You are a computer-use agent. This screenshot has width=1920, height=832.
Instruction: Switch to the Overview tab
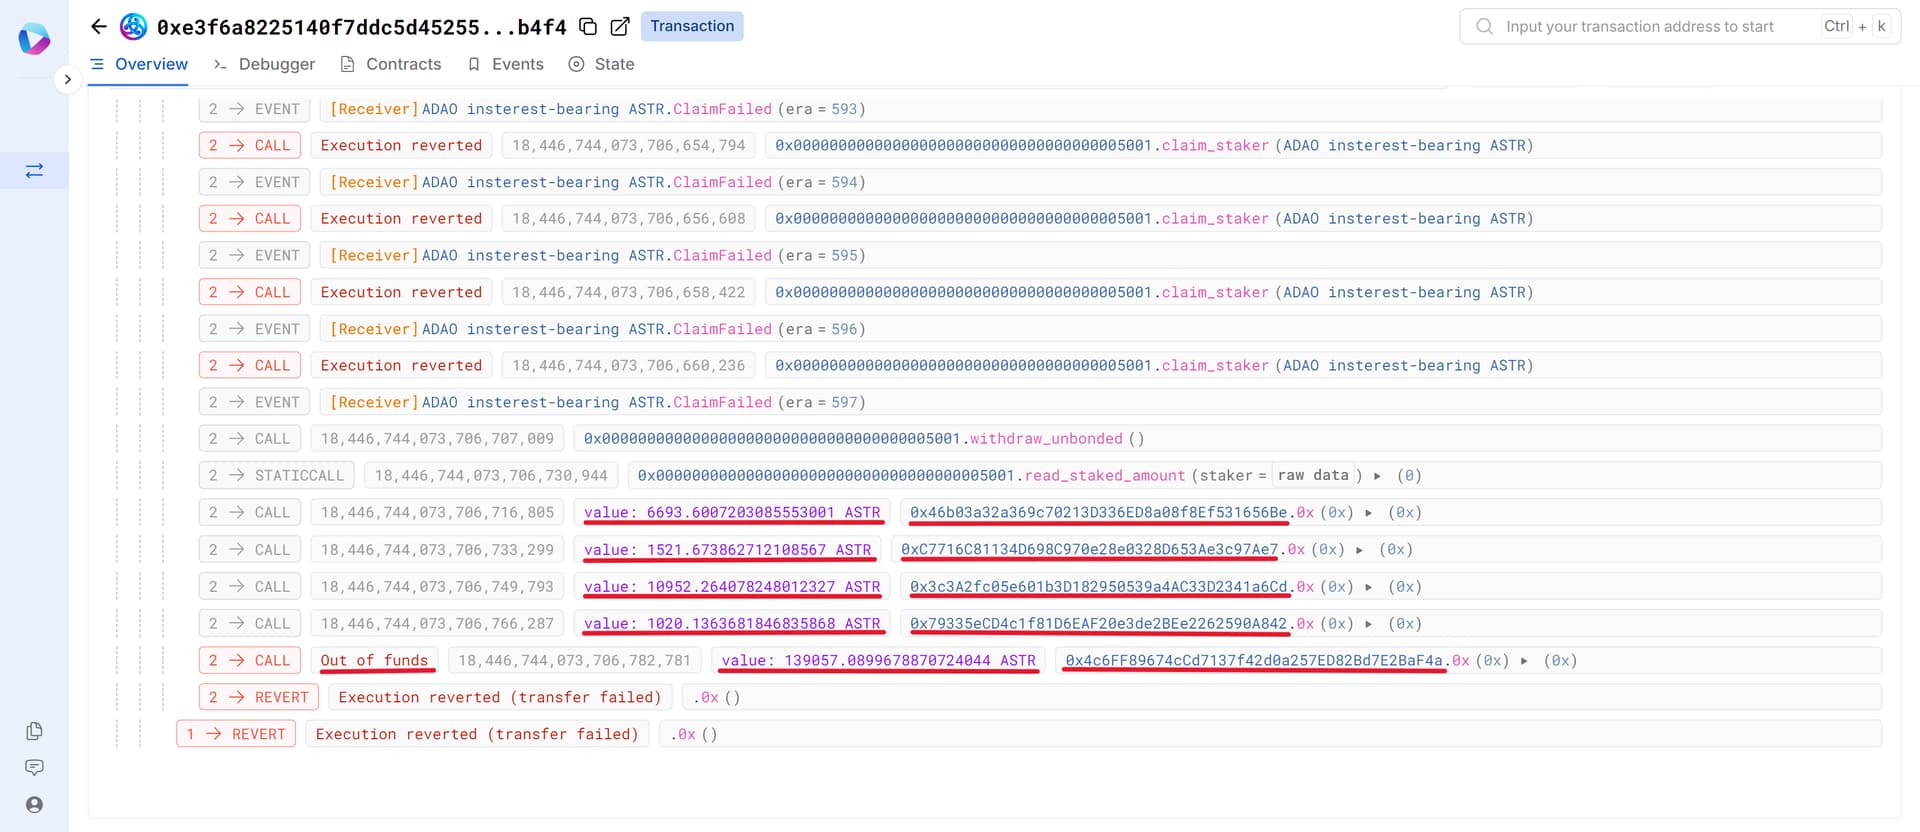click(x=138, y=64)
